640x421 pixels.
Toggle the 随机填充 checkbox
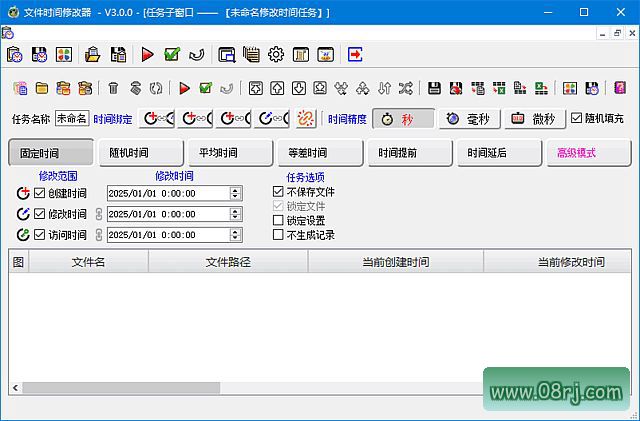(x=576, y=118)
